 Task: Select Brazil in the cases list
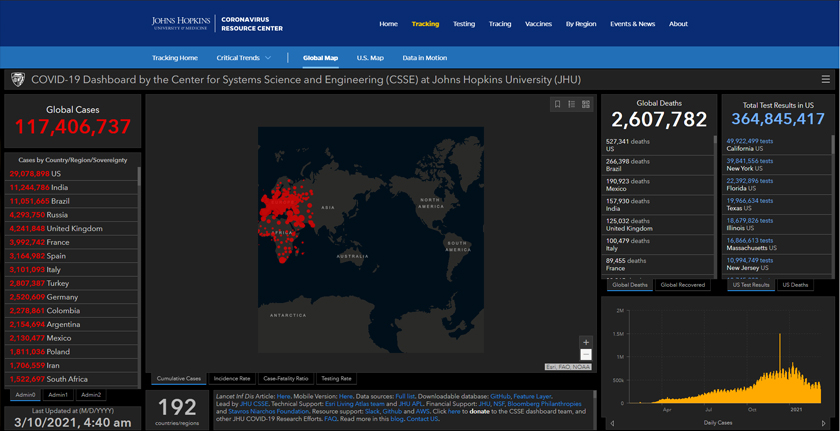coord(71,201)
